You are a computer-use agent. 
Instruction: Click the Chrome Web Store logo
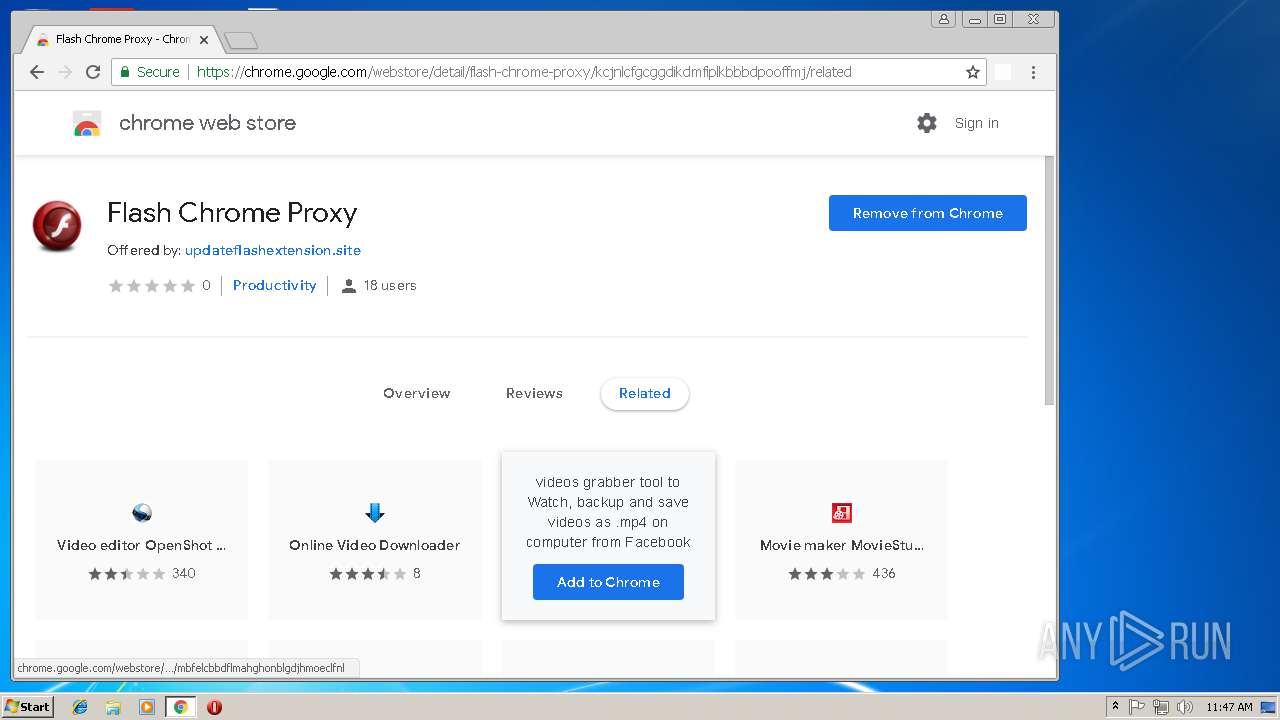(87, 124)
